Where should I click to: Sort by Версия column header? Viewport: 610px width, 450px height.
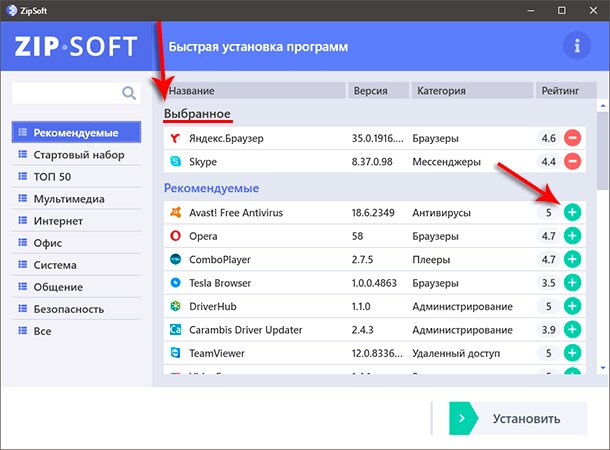pyautogui.click(x=378, y=91)
